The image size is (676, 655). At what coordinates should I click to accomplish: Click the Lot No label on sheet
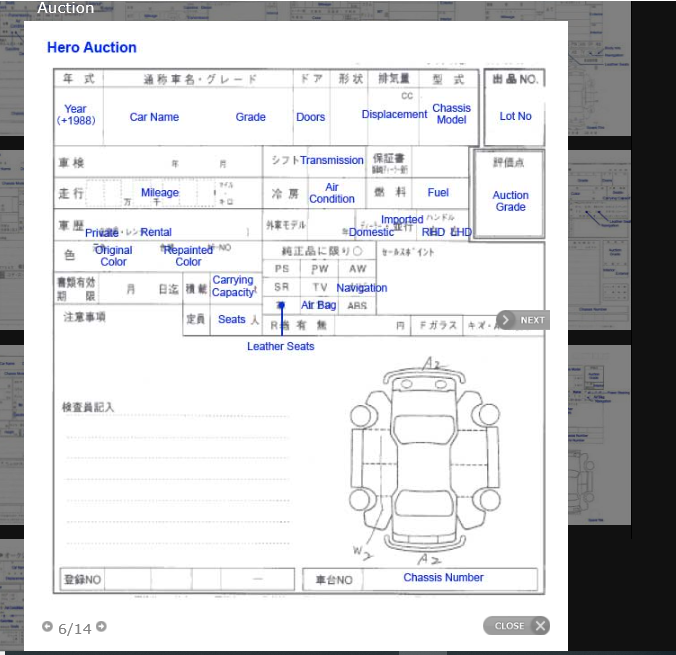[515, 116]
